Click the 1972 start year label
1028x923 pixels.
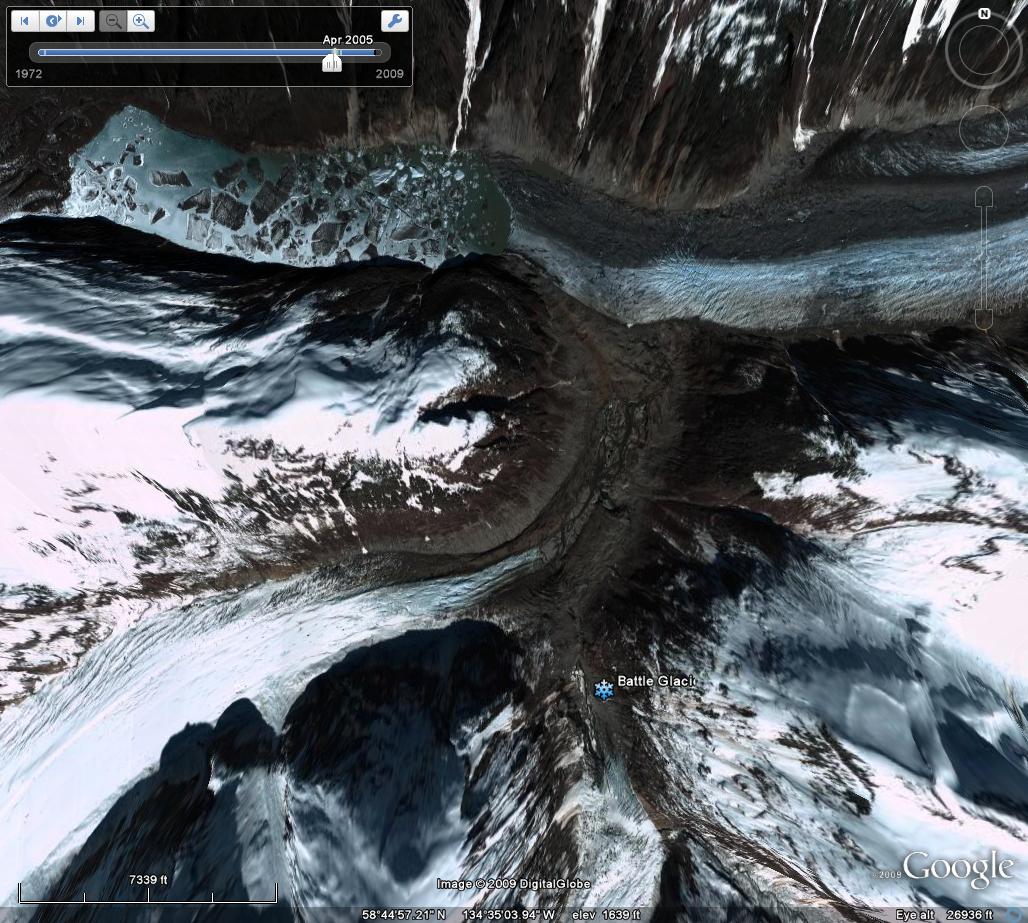[x=29, y=74]
